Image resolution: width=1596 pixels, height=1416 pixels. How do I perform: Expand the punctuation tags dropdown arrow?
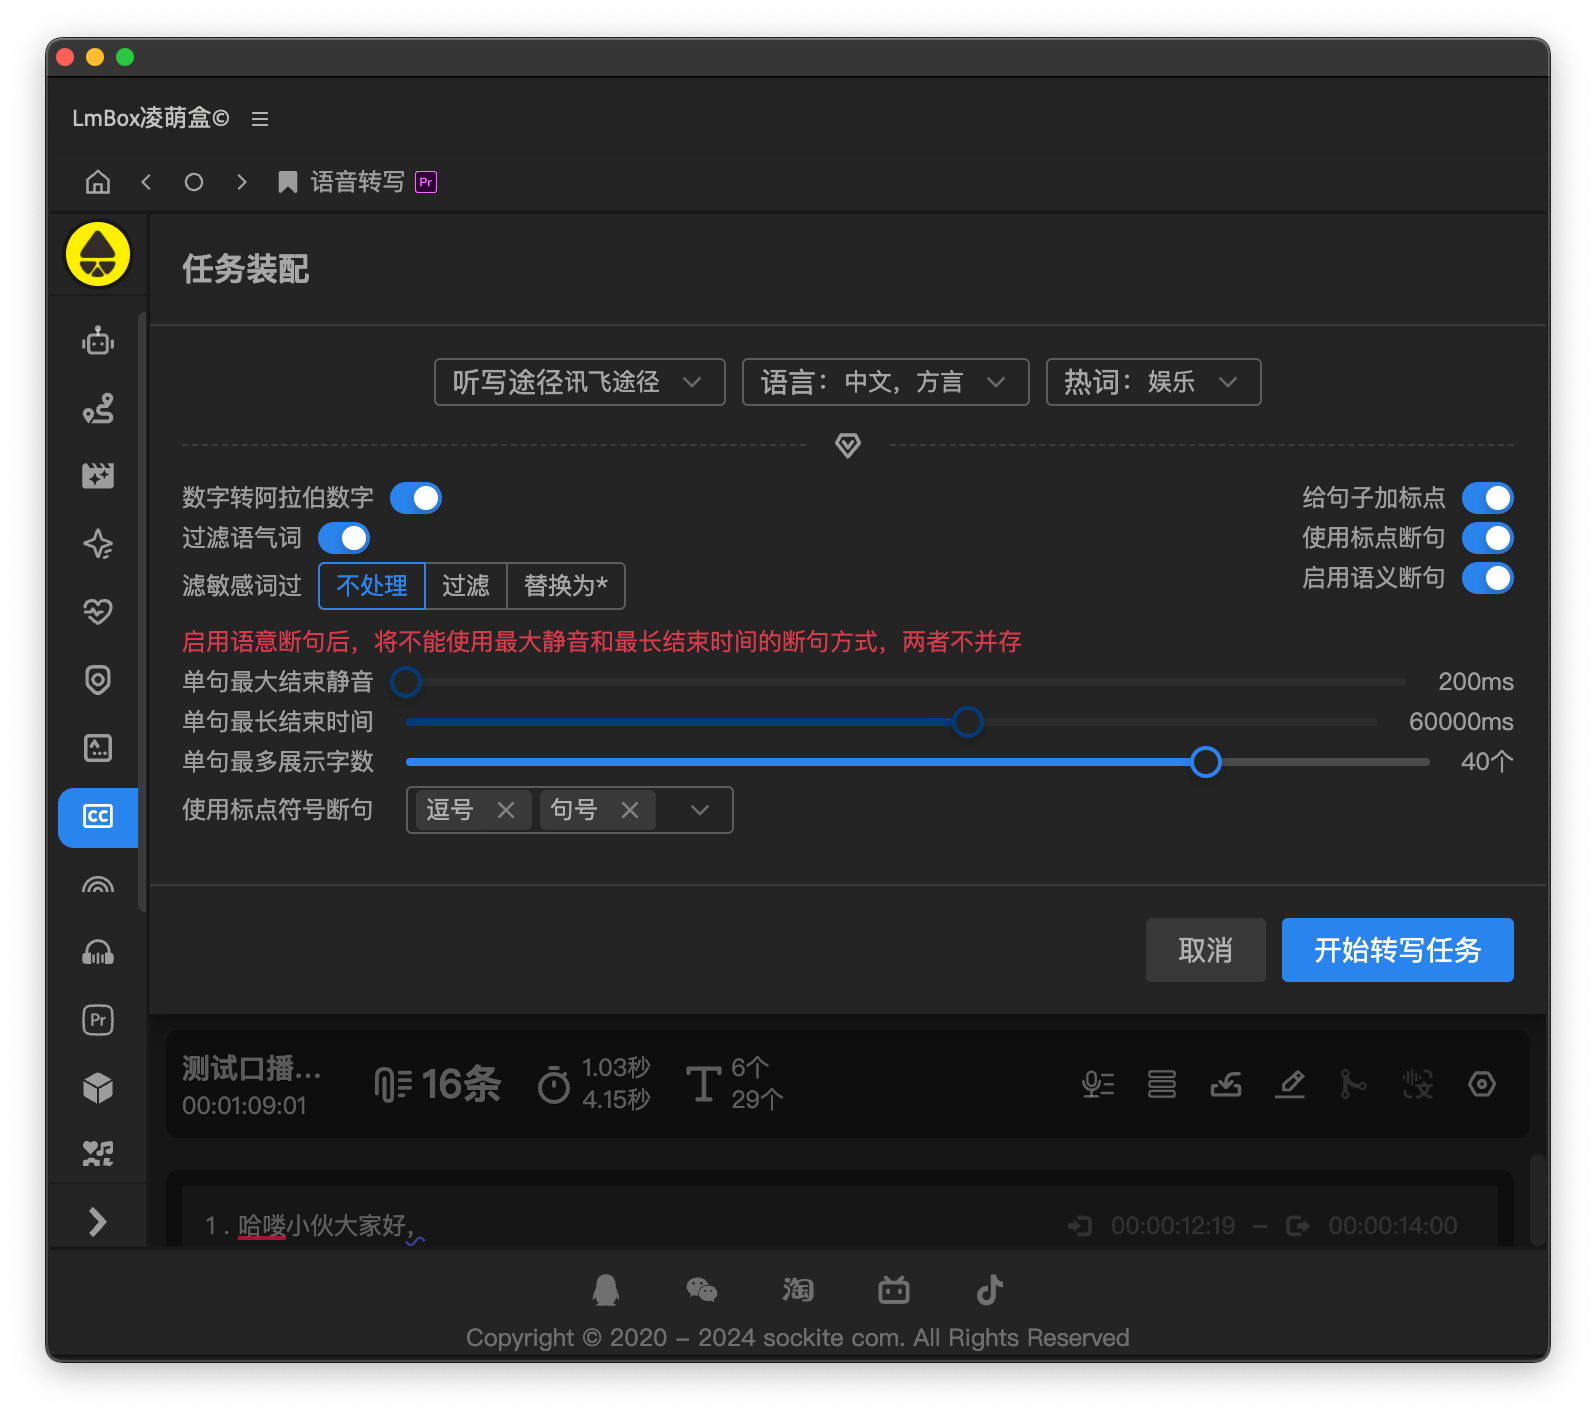[700, 810]
